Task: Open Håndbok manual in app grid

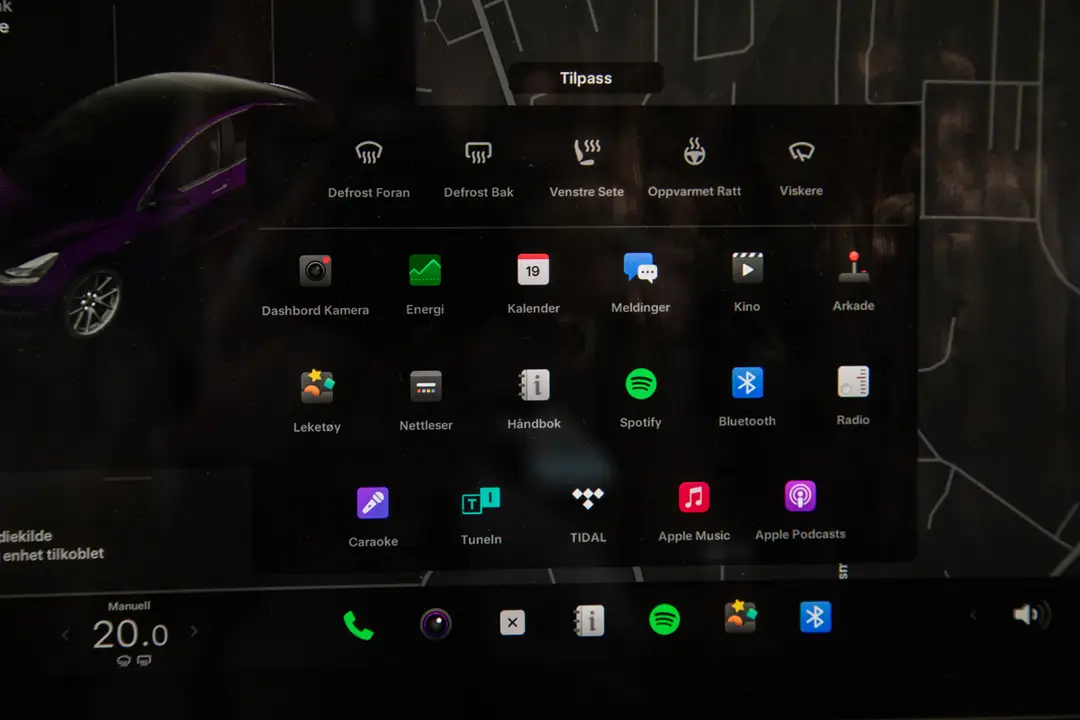Action: (x=534, y=399)
